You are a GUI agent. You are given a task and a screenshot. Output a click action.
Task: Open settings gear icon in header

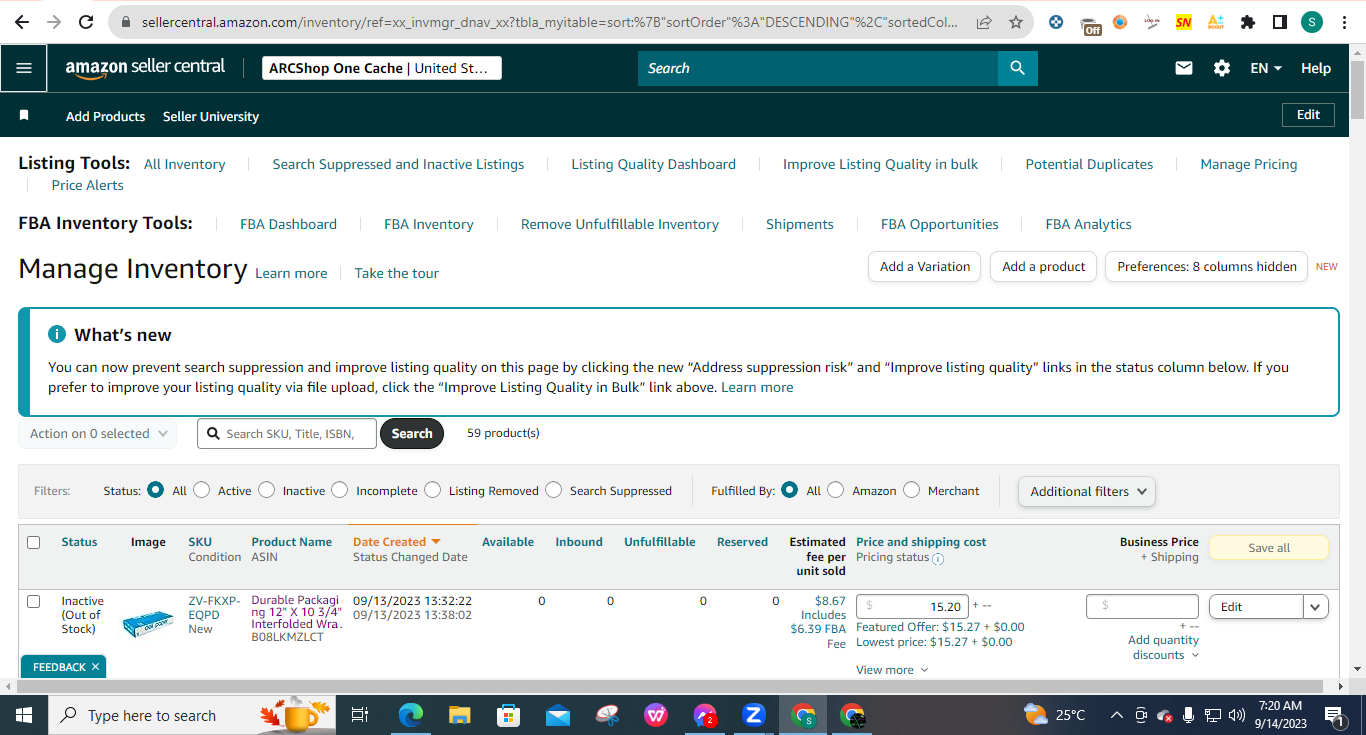pyautogui.click(x=1222, y=68)
